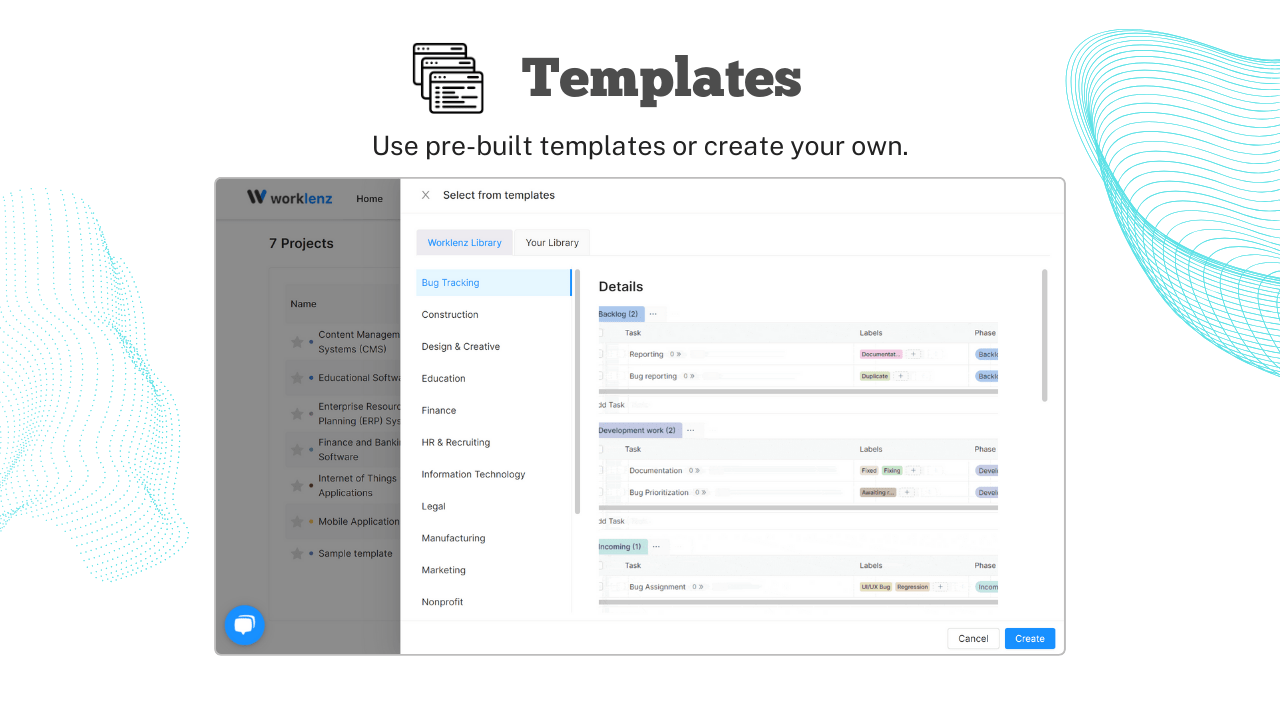Select the Information Technology template
The height and width of the screenshot is (720, 1280).
(x=493, y=475)
